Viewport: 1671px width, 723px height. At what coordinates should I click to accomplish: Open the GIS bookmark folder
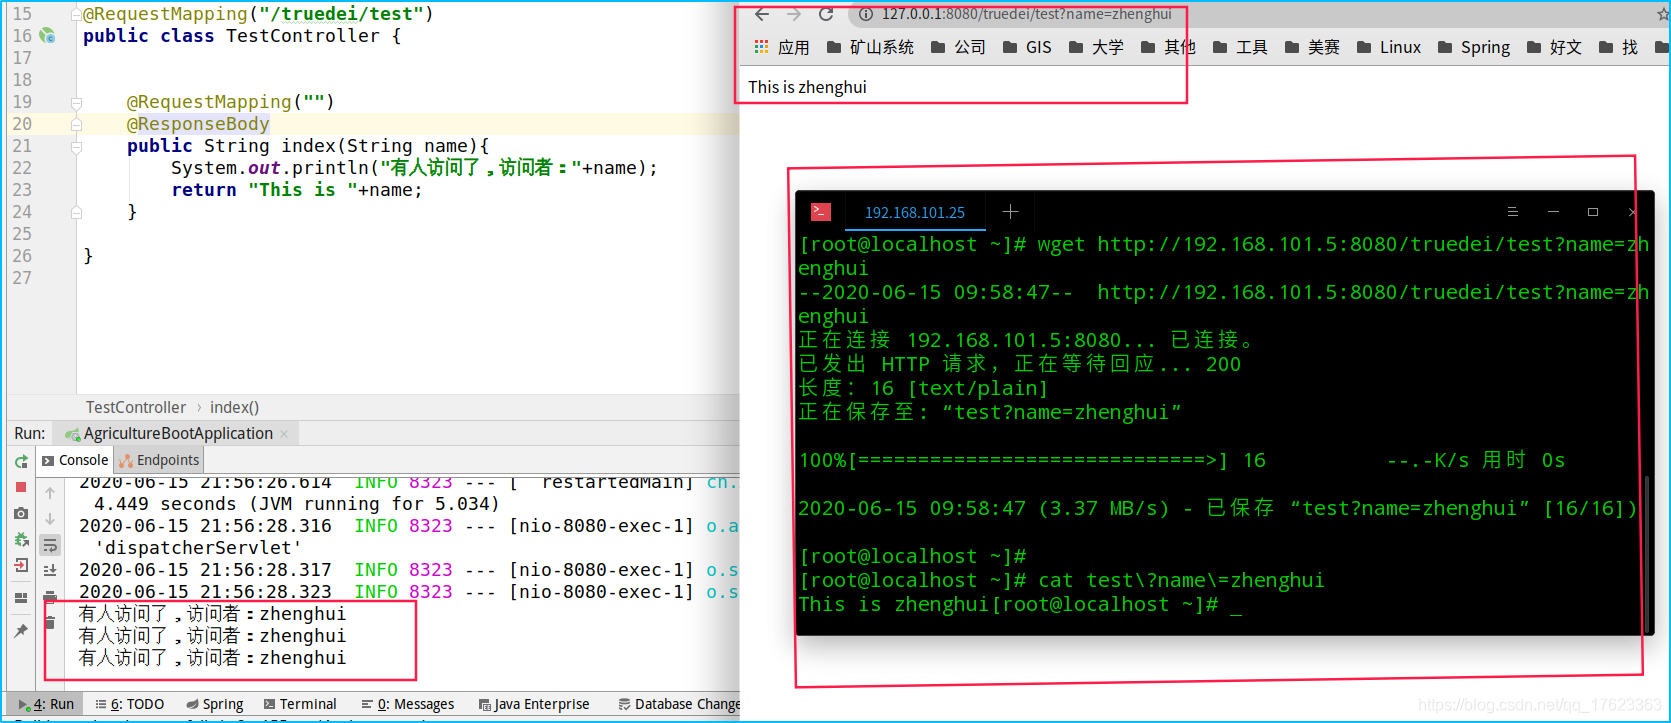[x=1027, y=47]
